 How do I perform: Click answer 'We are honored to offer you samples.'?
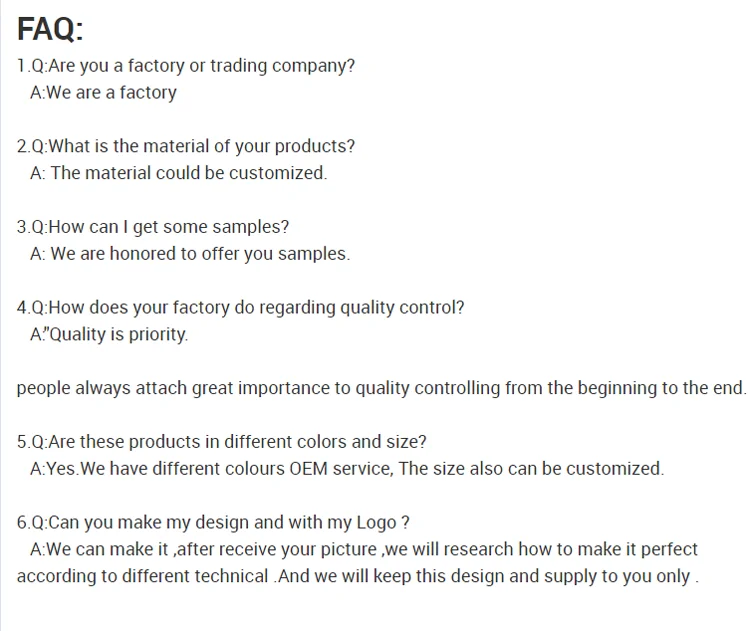[x=190, y=254]
